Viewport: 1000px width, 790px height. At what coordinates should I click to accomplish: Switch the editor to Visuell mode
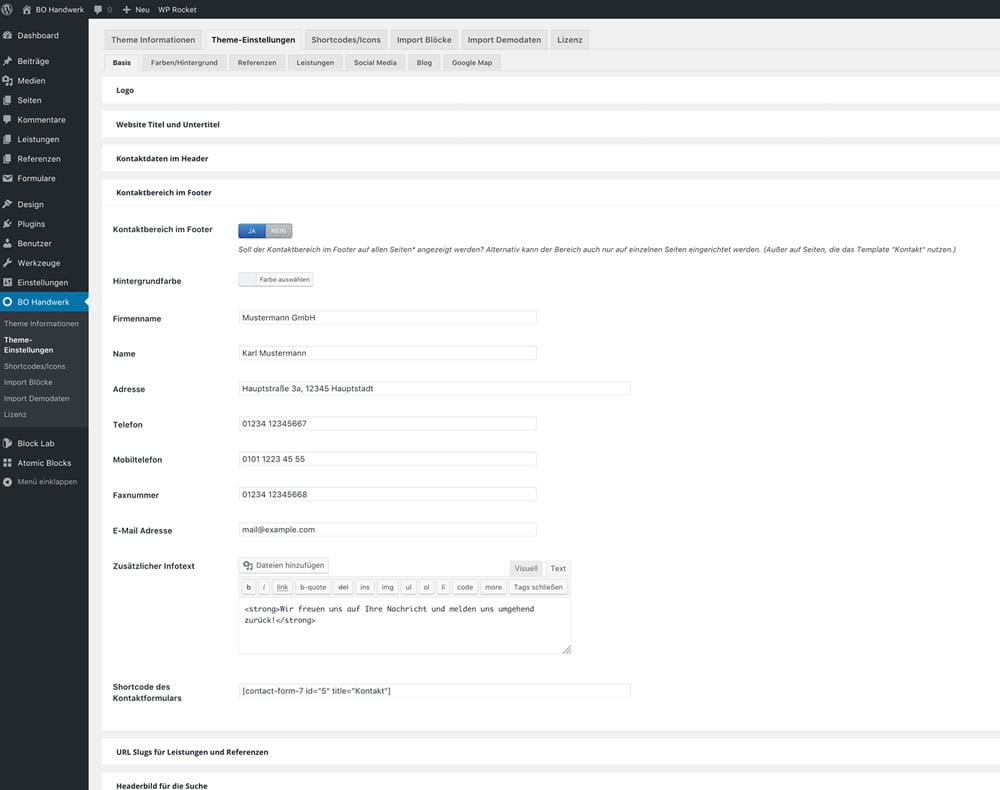526,568
